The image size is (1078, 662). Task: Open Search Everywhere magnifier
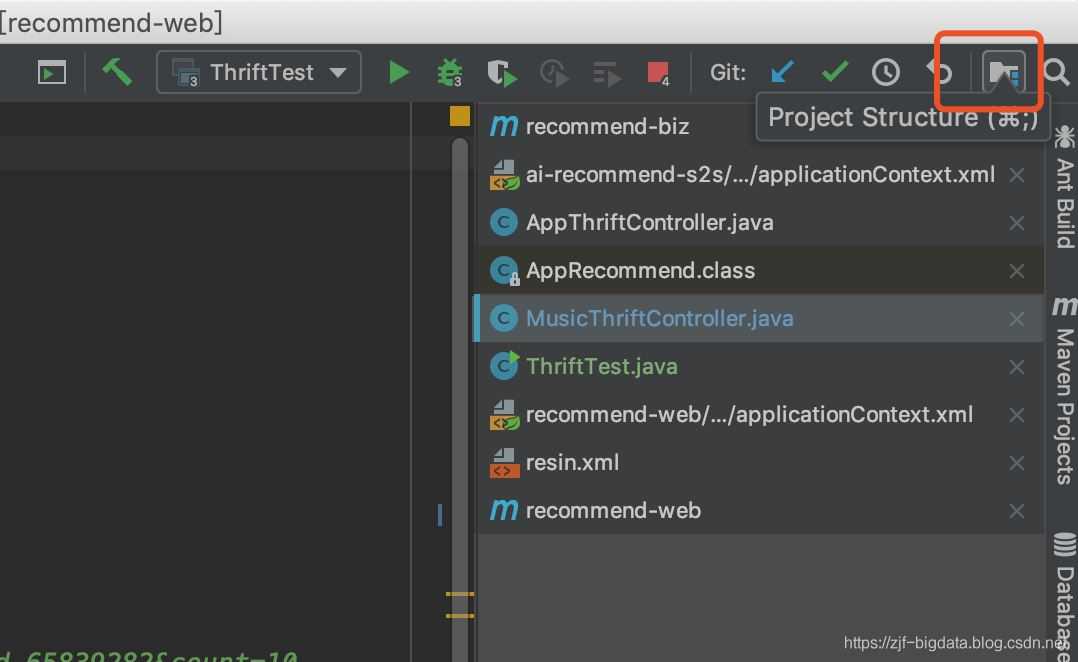1057,72
